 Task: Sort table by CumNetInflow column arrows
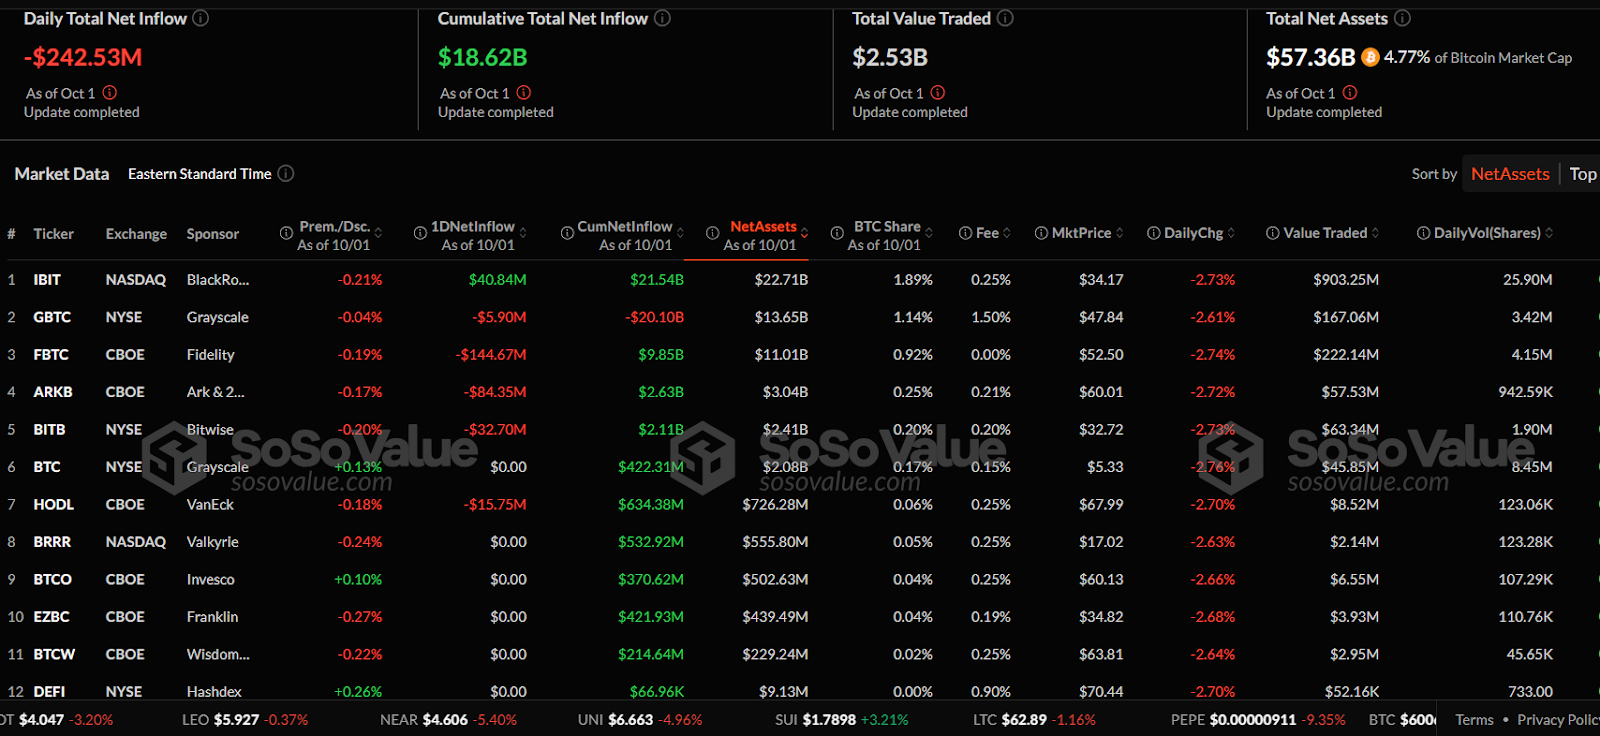[x=680, y=233]
